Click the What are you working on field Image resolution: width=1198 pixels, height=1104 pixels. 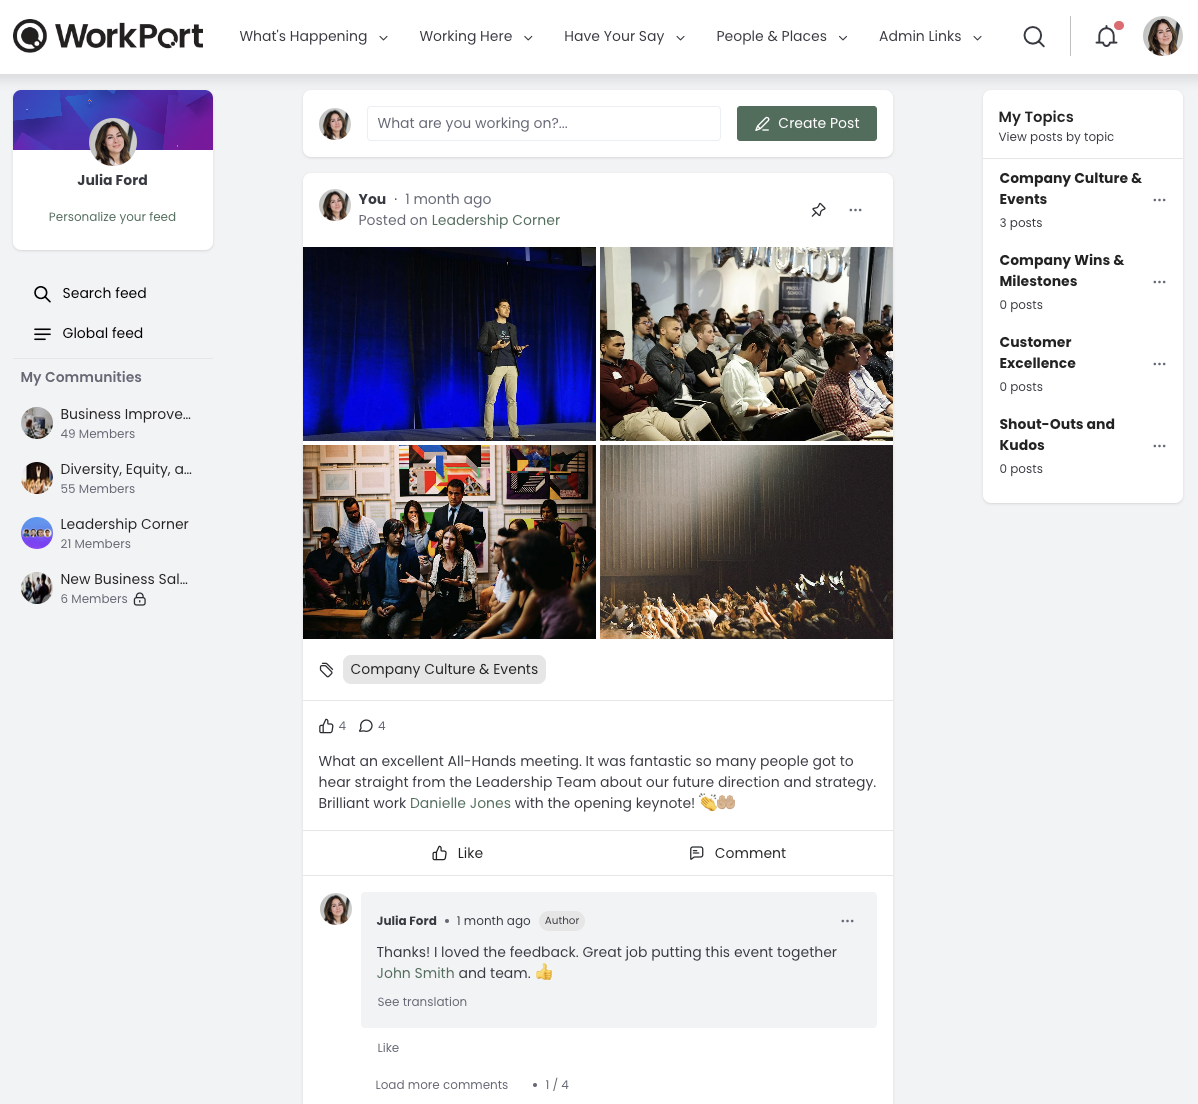(543, 123)
